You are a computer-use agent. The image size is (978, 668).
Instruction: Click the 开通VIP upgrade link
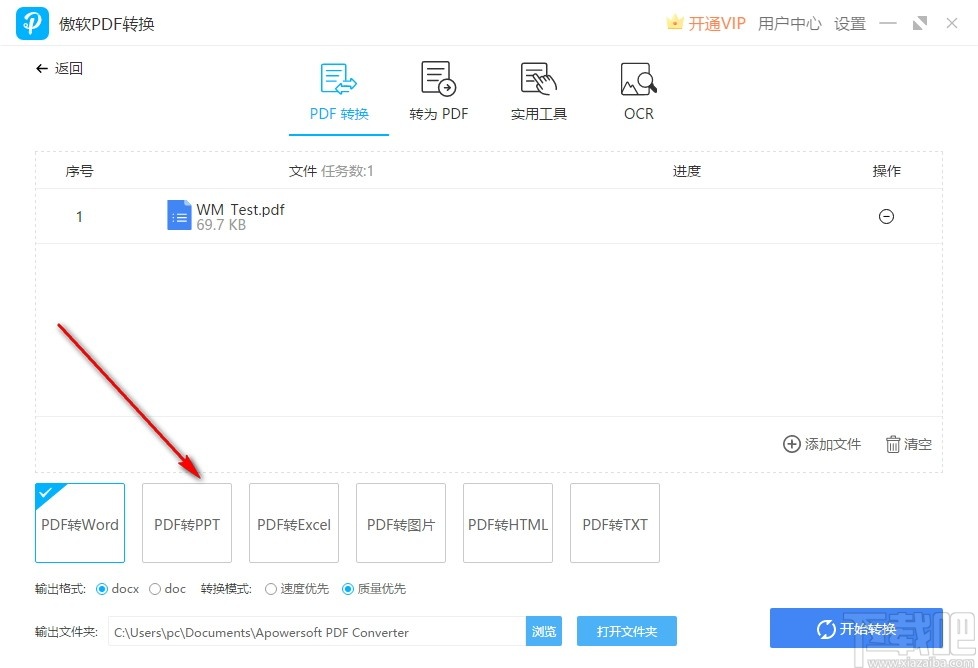point(713,23)
